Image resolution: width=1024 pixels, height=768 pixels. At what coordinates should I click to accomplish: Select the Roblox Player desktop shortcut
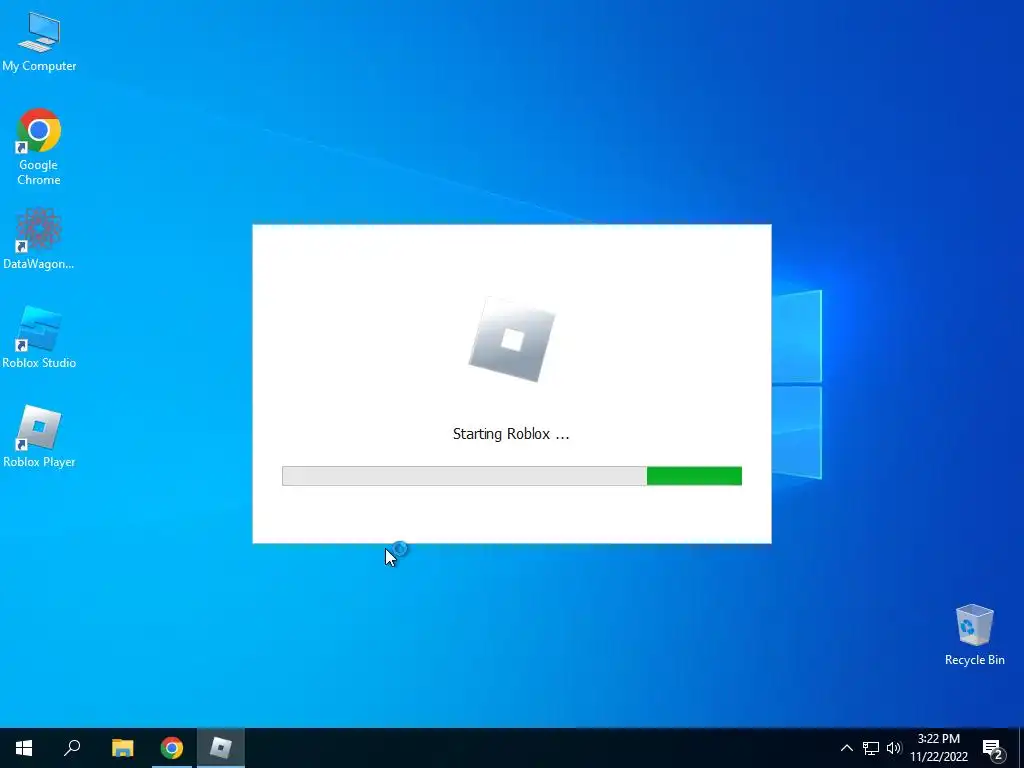[x=39, y=436]
